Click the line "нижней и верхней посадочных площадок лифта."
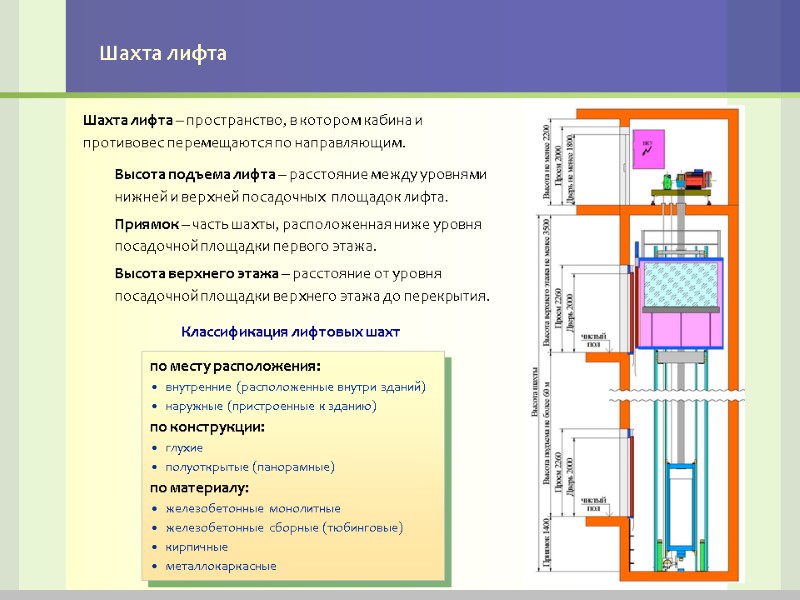This screenshot has height=600, width=800. tap(281, 197)
